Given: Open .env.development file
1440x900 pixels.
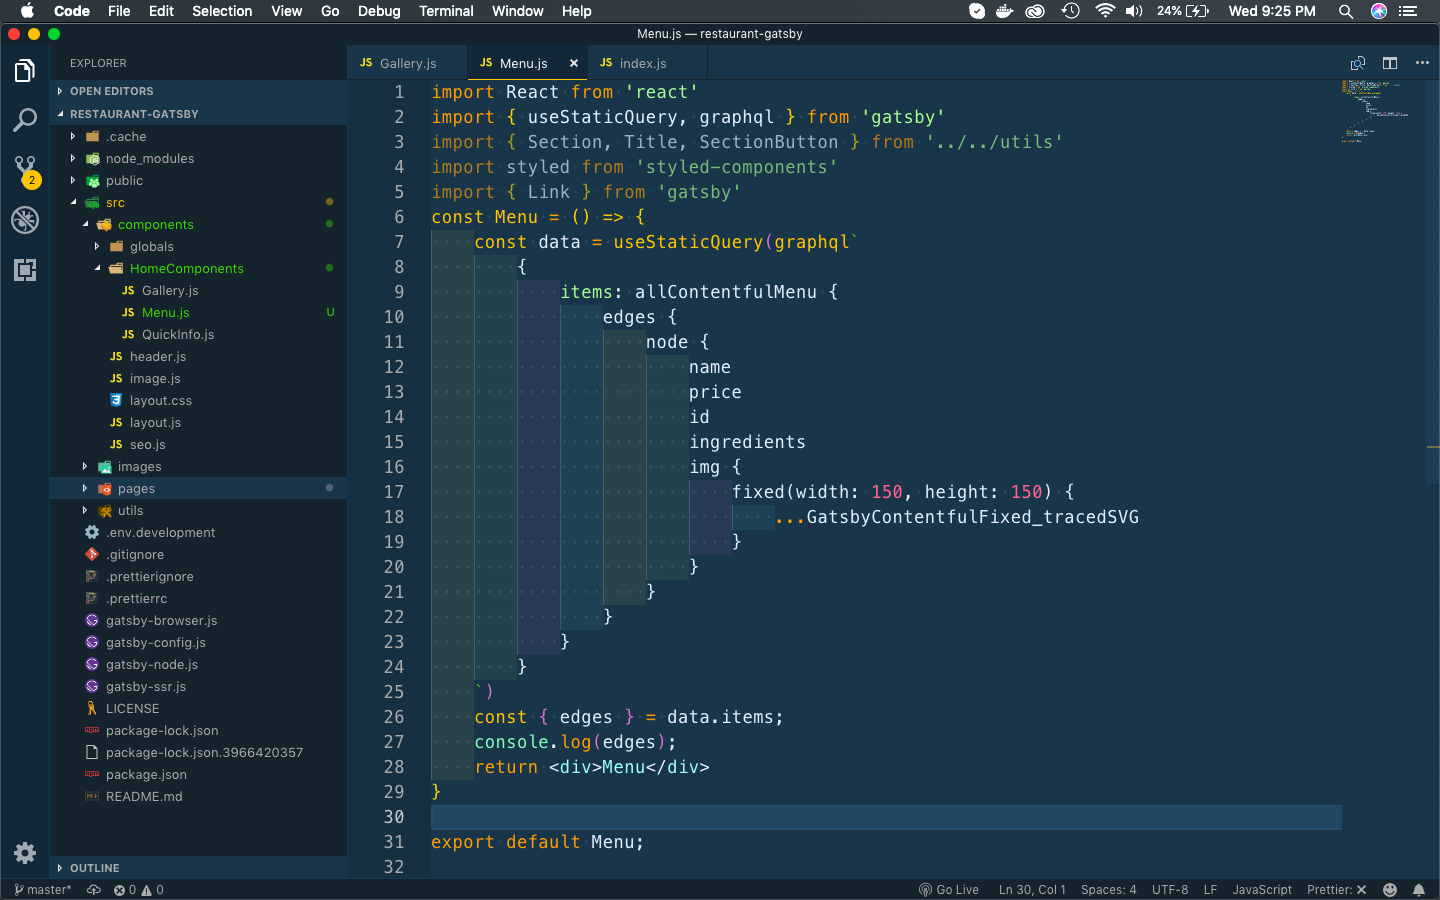Looking at the screenshot, I should click(199, 533).
